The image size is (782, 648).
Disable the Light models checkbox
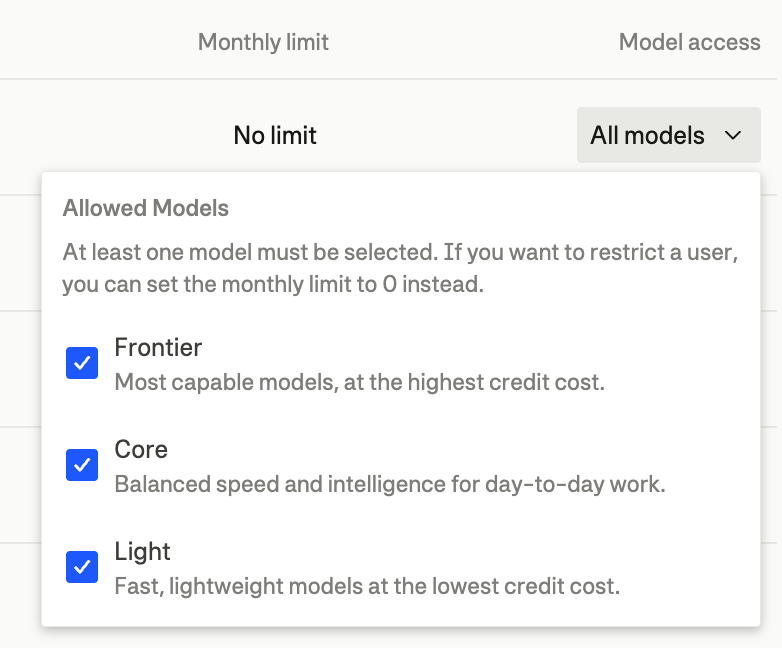tap(82, 567)
